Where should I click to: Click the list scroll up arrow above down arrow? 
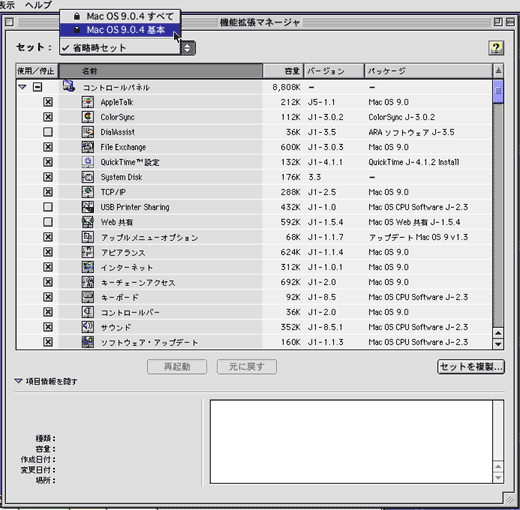(498, 333)
